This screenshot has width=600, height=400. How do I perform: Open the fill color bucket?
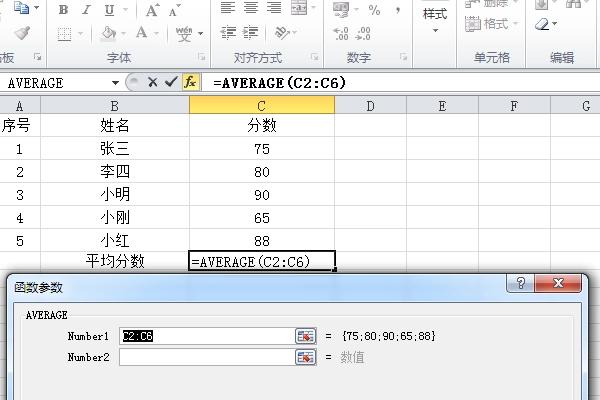109,34
